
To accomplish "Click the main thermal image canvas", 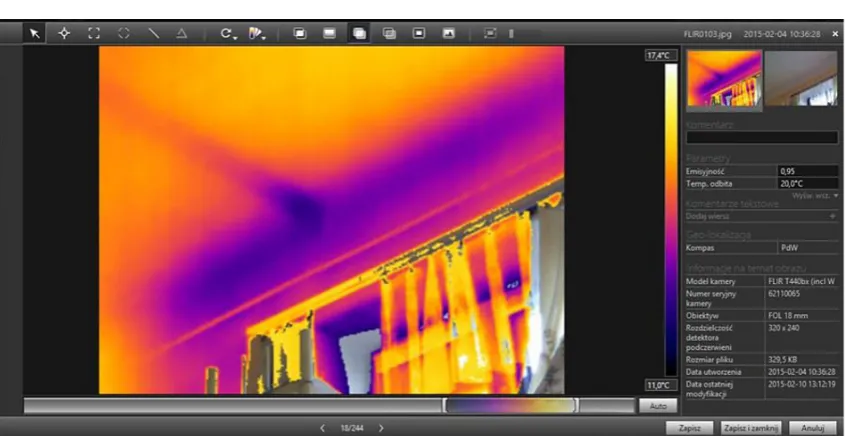I will (331, 220).
